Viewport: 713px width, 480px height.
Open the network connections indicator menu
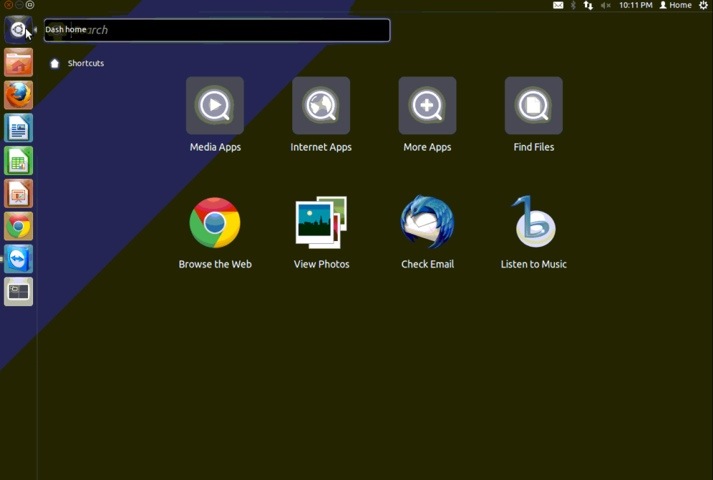click(x=588, y=5)
